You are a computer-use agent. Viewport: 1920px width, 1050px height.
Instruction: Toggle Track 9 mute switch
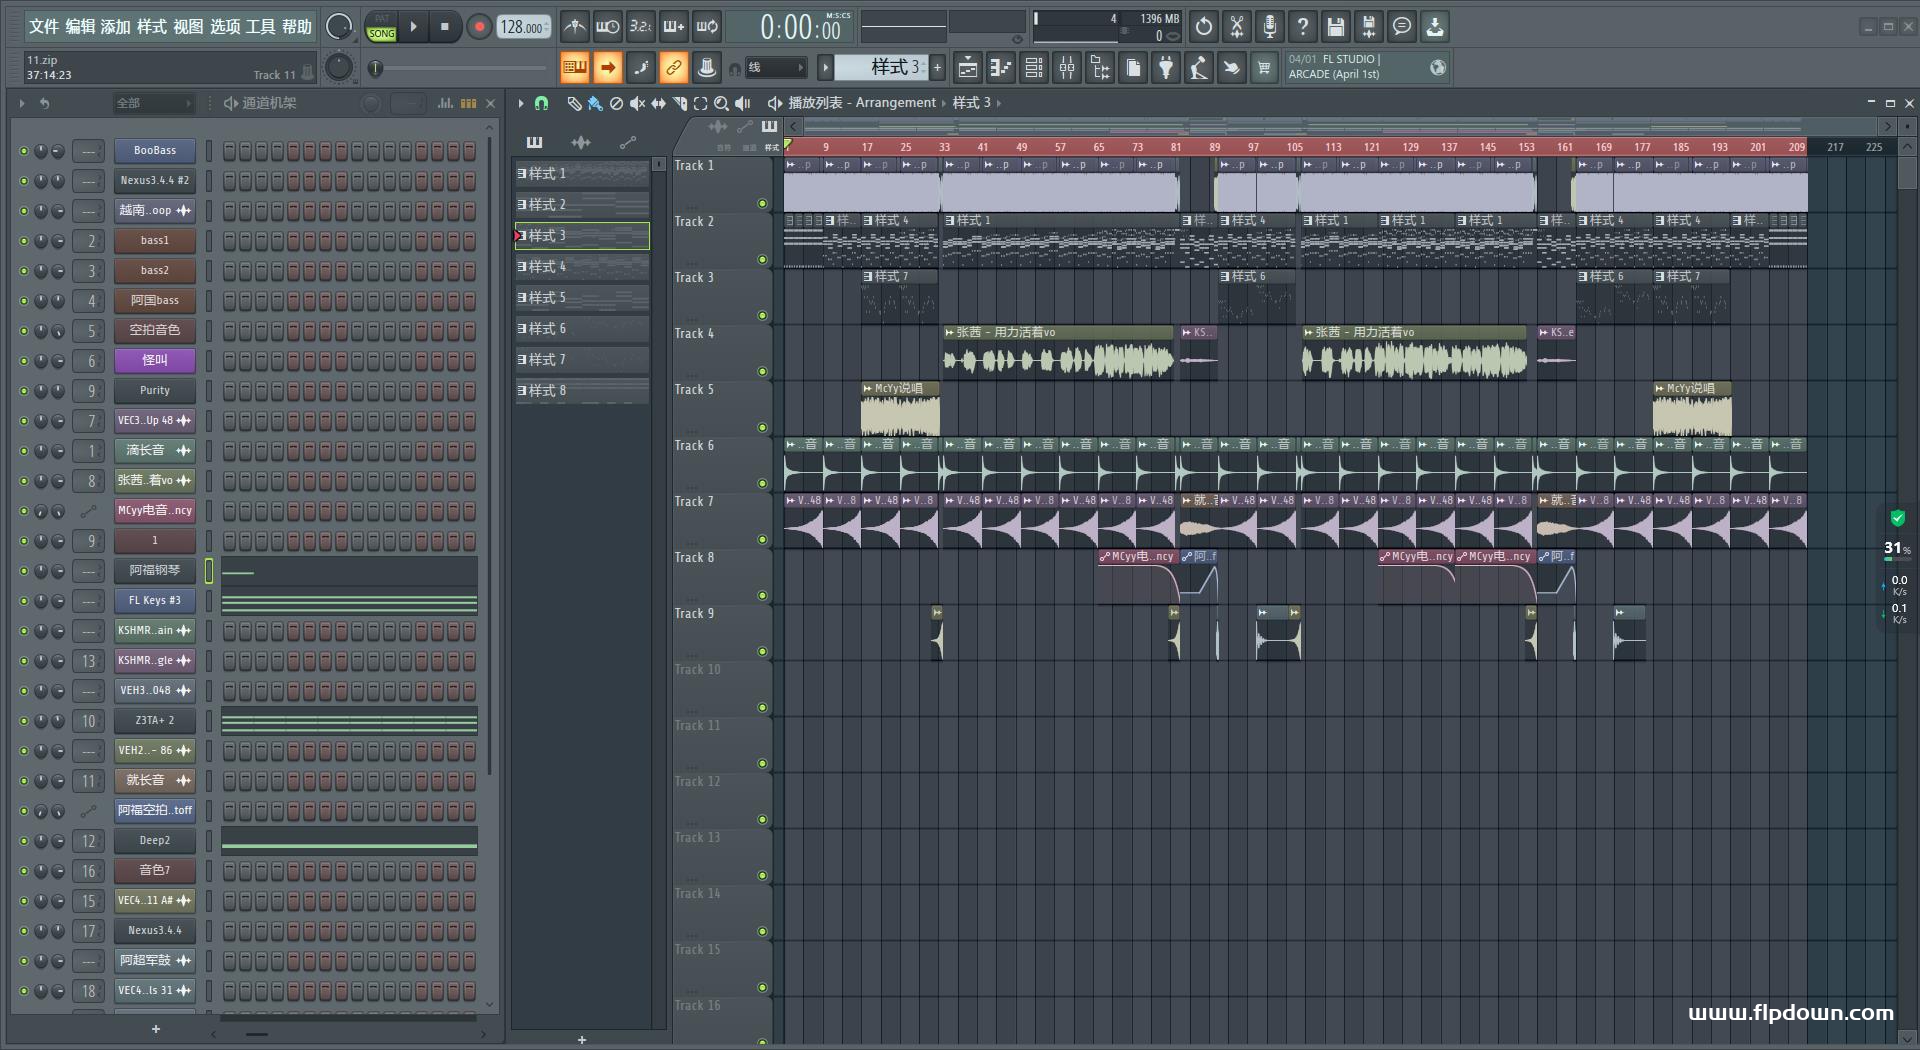point(762,652)
